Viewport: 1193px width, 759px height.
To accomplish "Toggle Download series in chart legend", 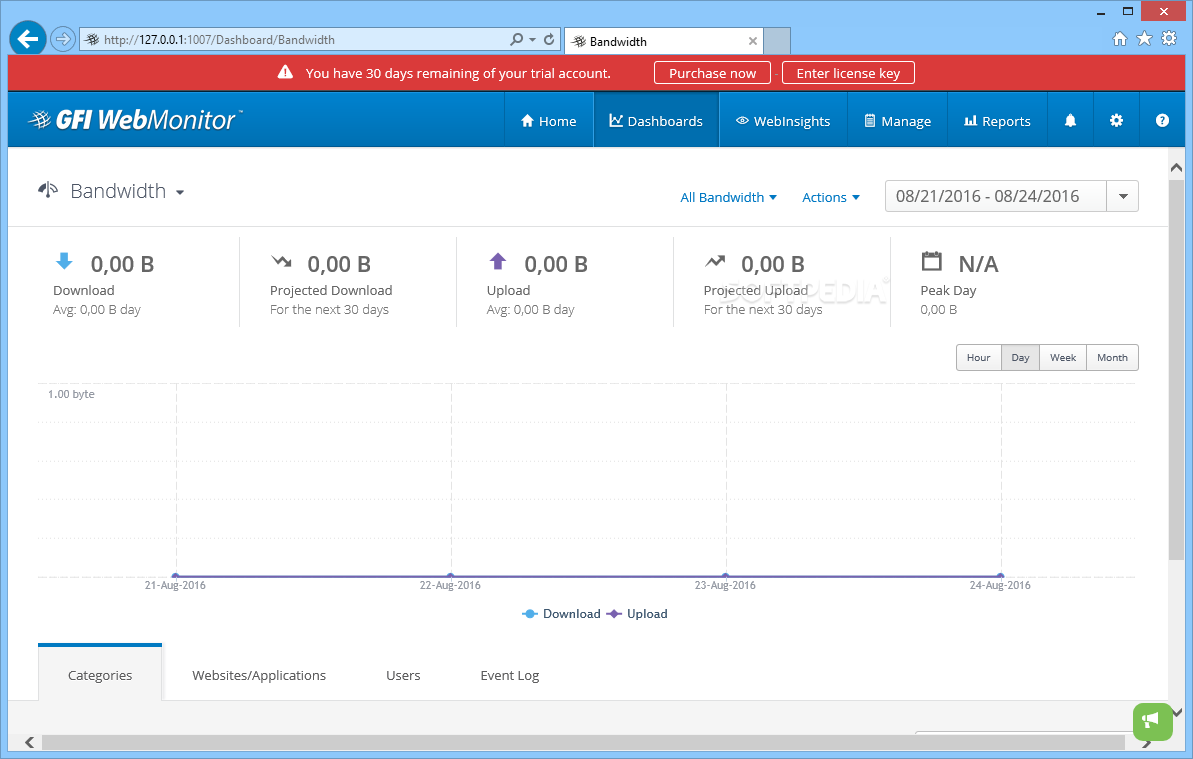I will pos(562,614).
